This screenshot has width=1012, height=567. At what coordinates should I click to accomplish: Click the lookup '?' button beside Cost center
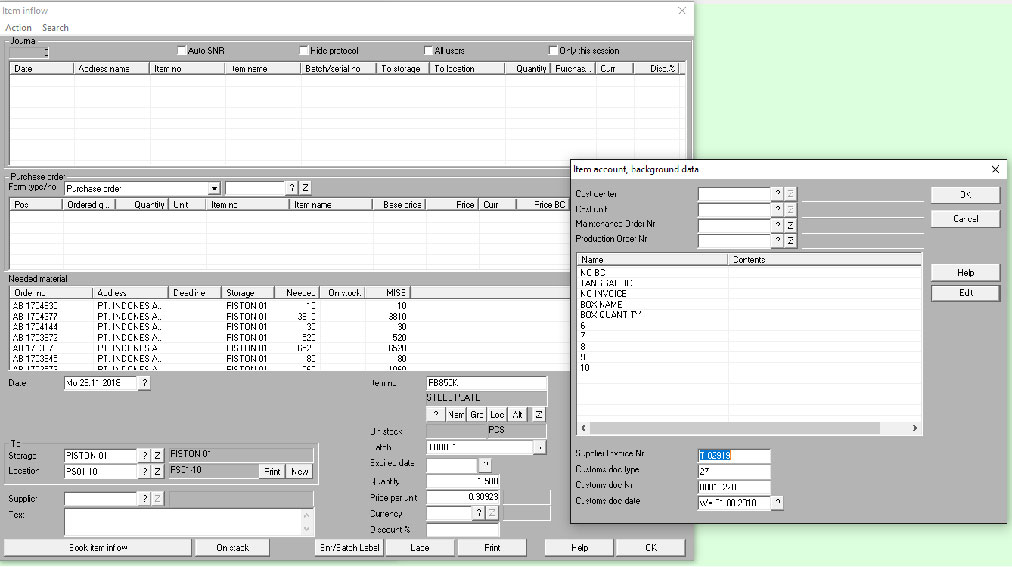coord(777,194)
